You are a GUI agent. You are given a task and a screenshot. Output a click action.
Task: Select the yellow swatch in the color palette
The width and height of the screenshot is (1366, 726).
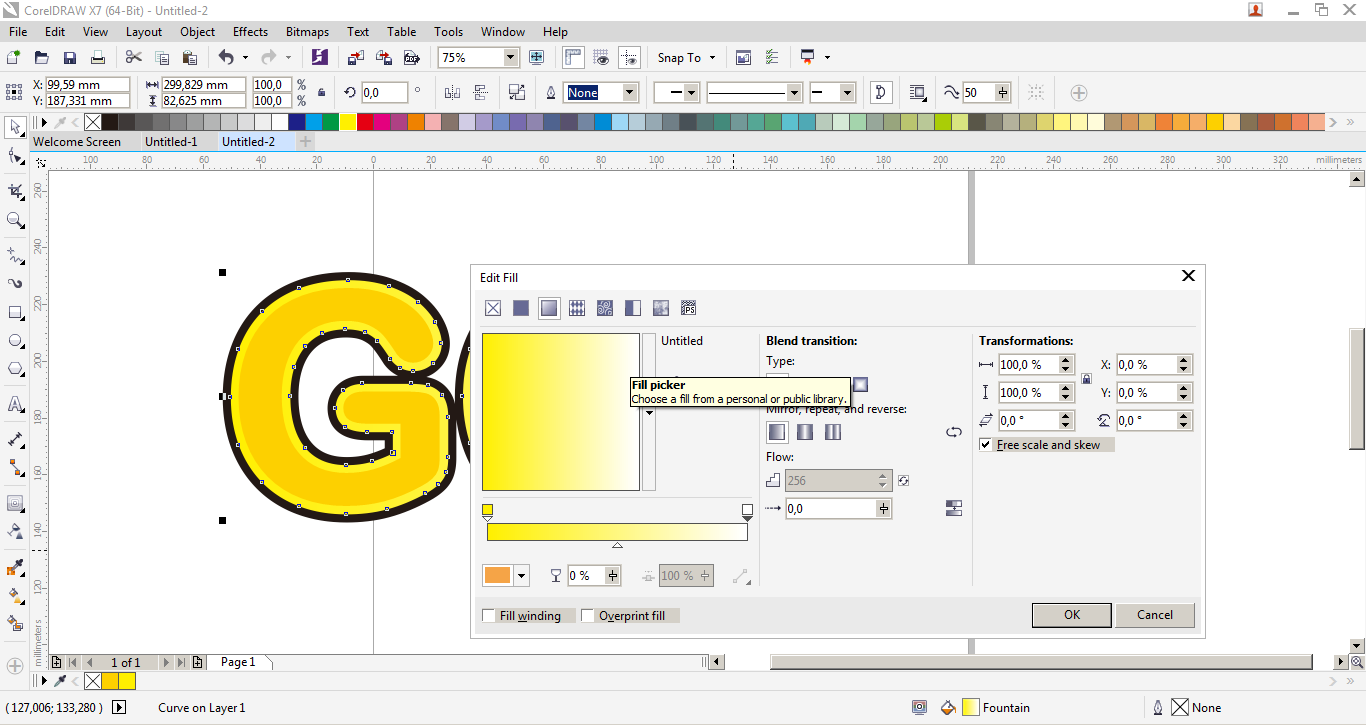pyautogui.click(x=347, y=121)
